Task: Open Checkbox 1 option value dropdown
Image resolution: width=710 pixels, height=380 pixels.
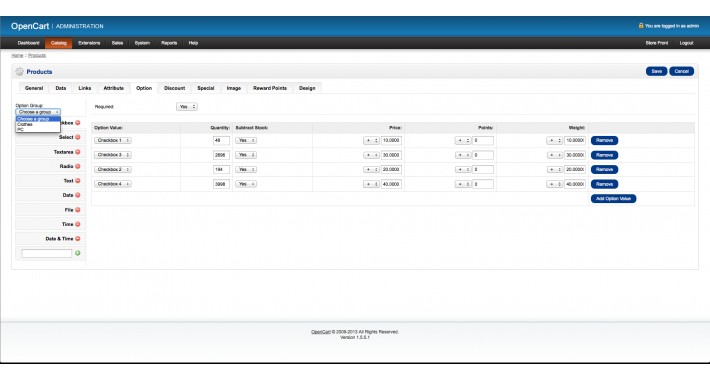Action: coord(113,140)
